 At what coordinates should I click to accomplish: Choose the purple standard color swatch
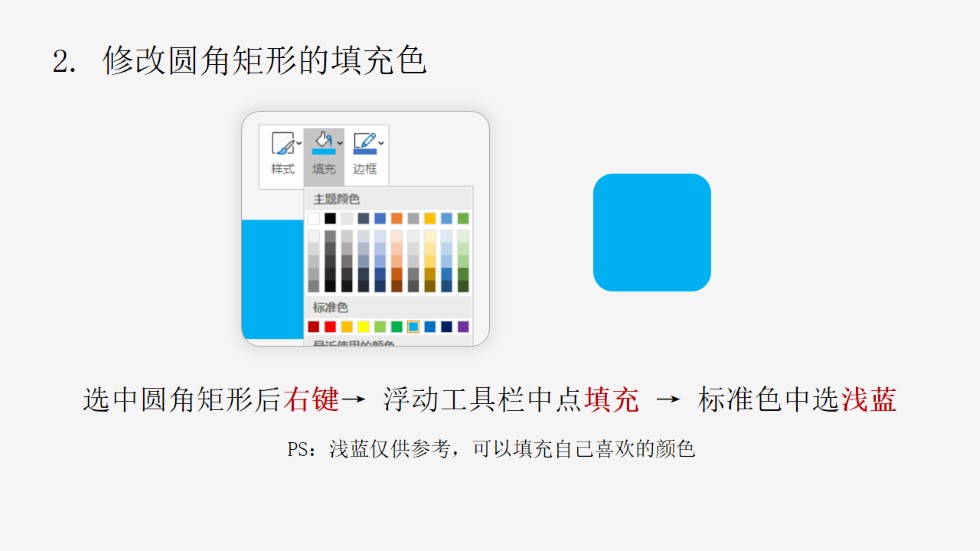click(463, 327)
